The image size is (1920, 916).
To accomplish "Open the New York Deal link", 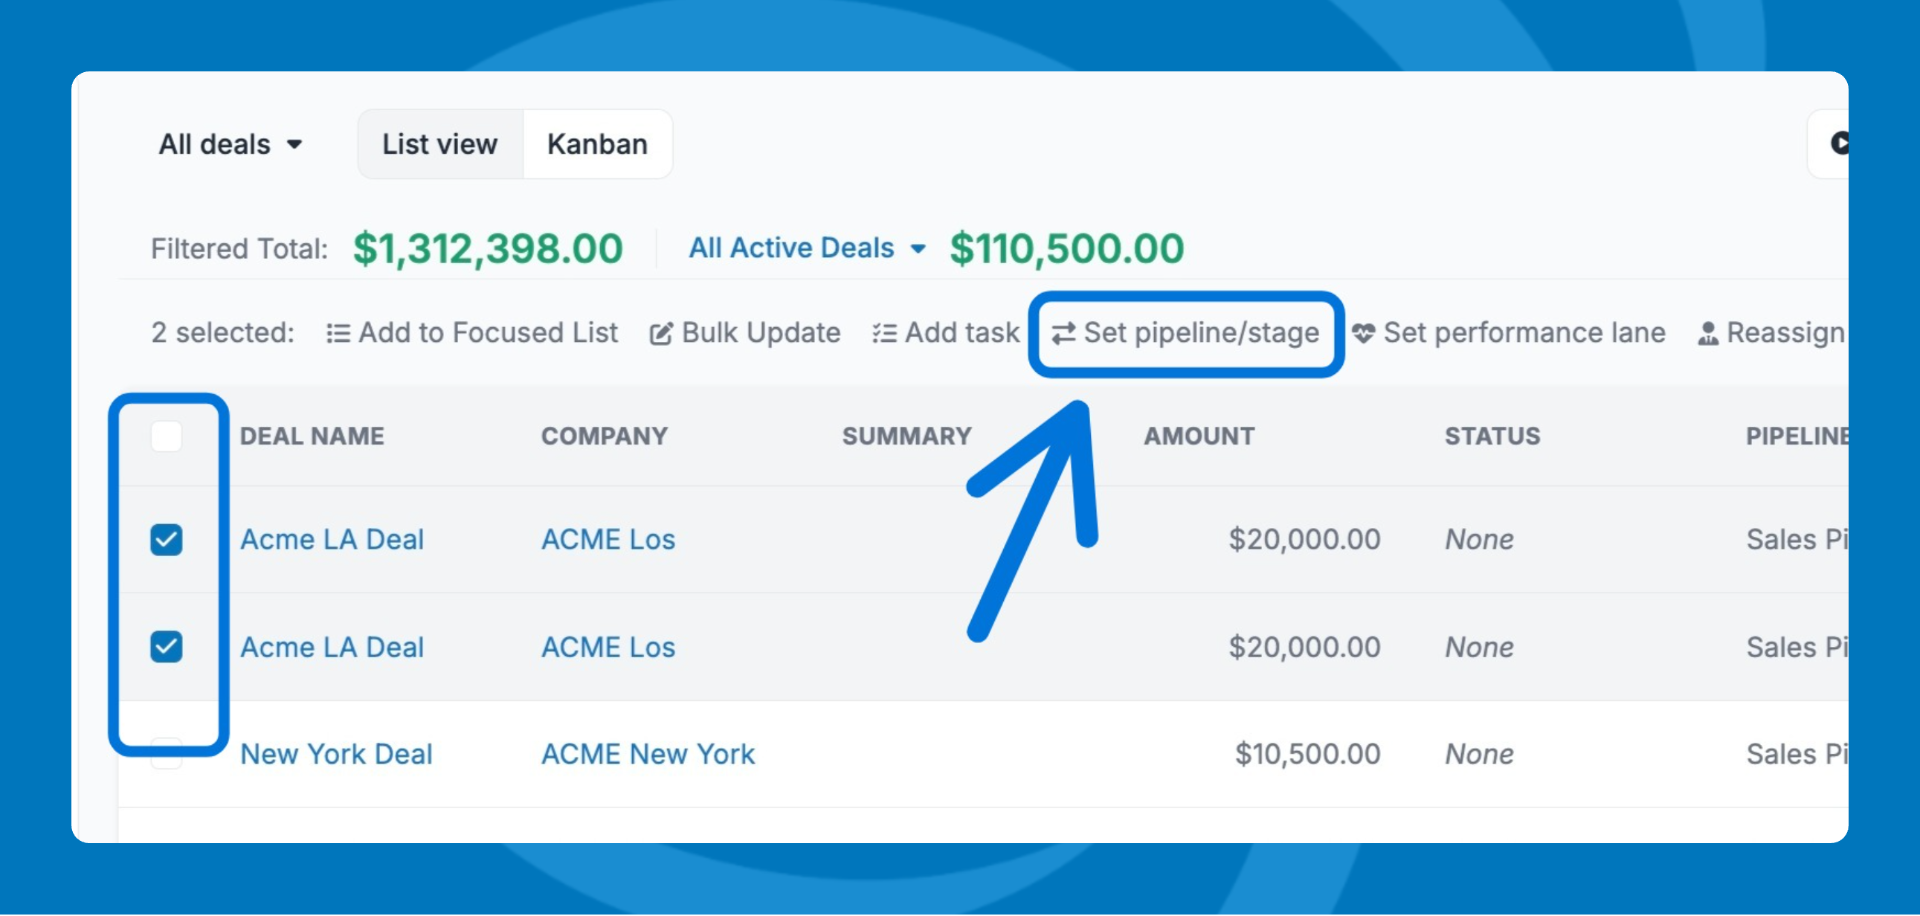I will pos(336,754).
